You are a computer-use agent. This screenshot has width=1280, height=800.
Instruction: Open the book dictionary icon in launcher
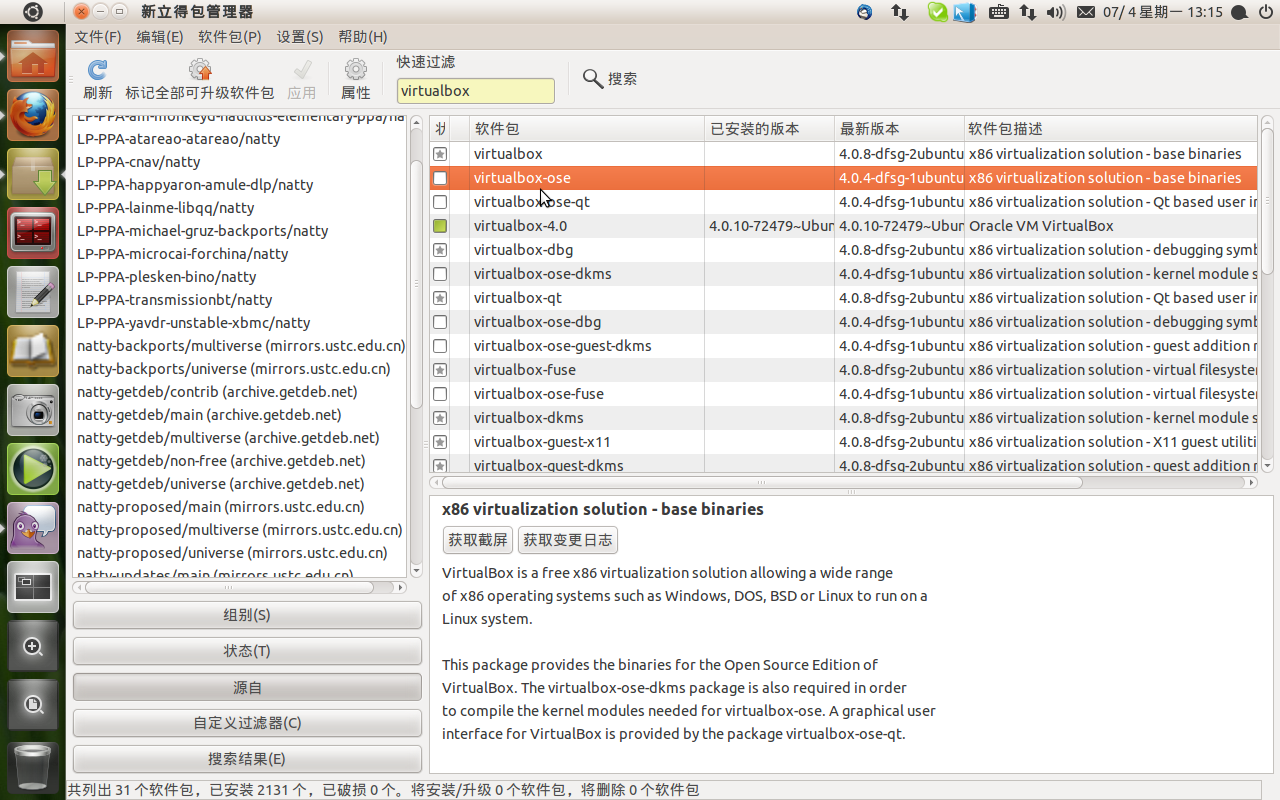pyautogui.click(x=33, y=351)
